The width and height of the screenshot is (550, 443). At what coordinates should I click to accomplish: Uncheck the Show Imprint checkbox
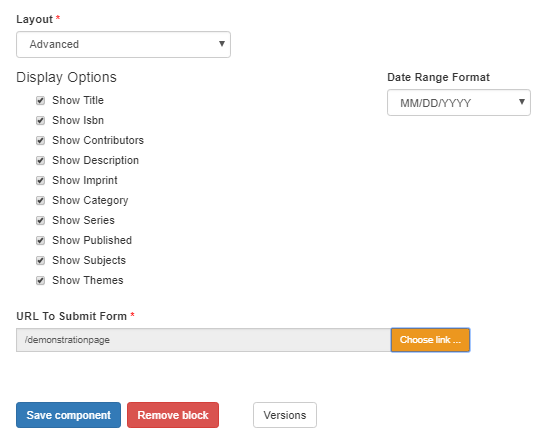pyautogui.click(x=40, y=181)
